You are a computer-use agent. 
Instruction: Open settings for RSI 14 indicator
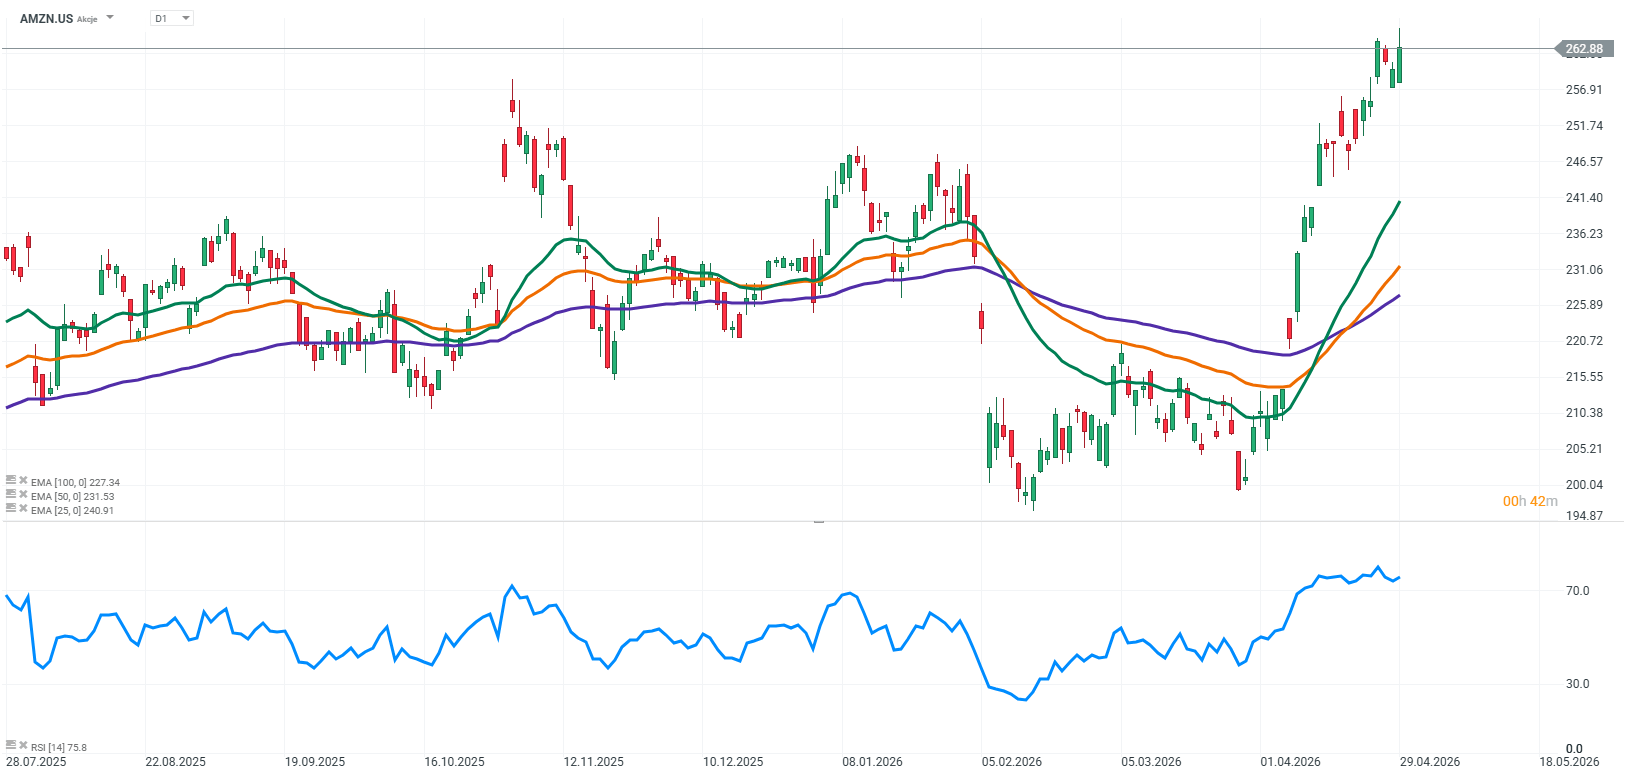point(11,746)
